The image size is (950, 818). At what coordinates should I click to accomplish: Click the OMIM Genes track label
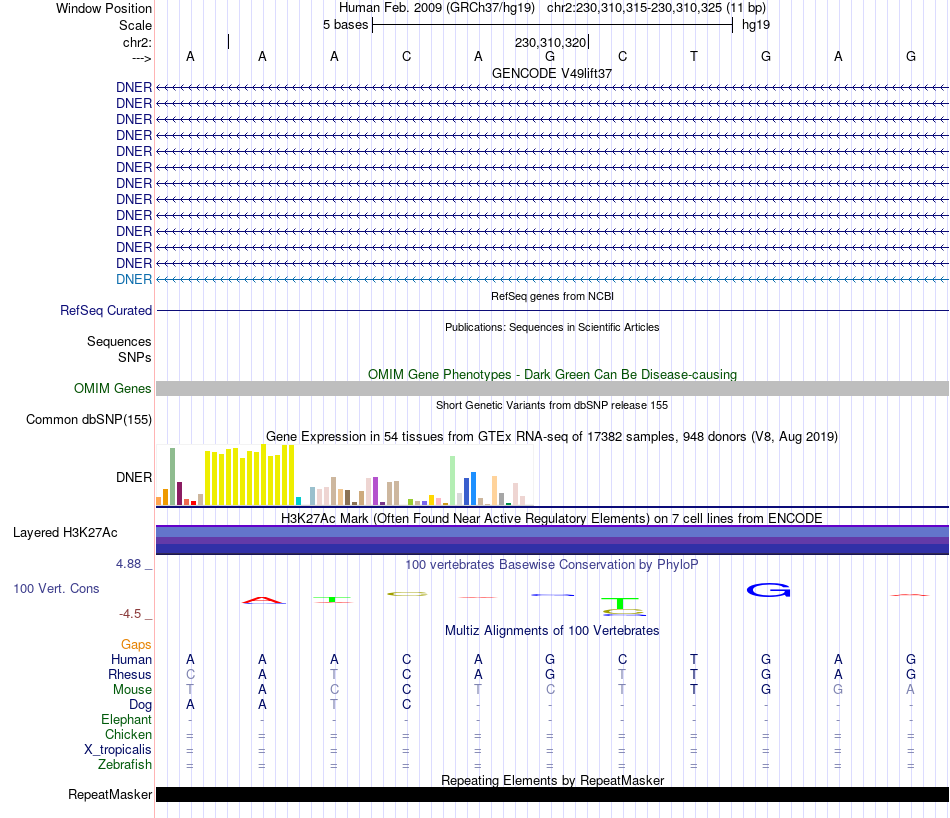pyautogui.click(x=113, y=388)
